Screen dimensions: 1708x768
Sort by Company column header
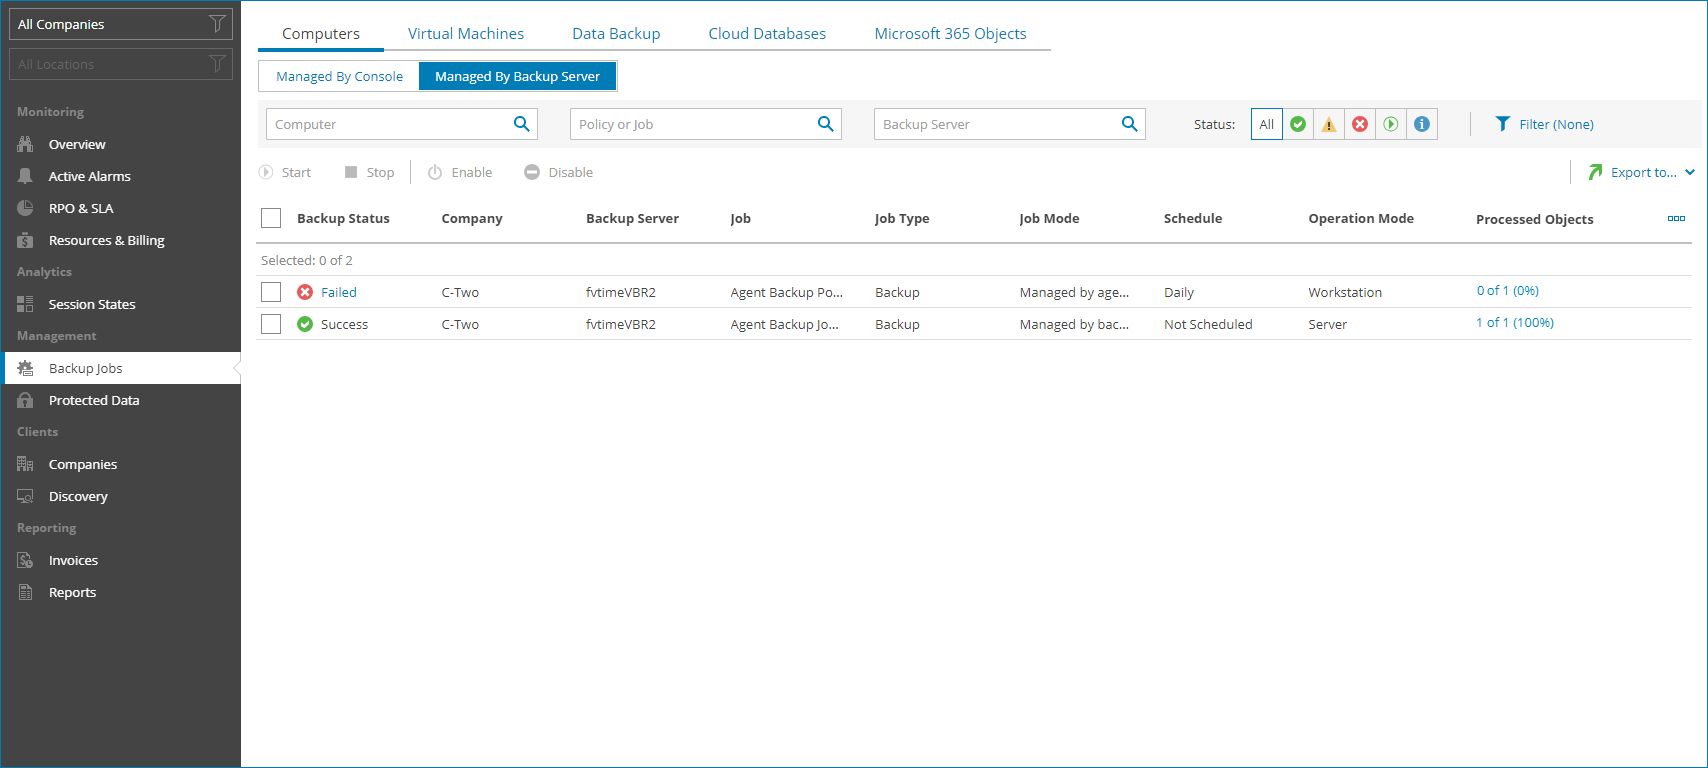(472, 218)
